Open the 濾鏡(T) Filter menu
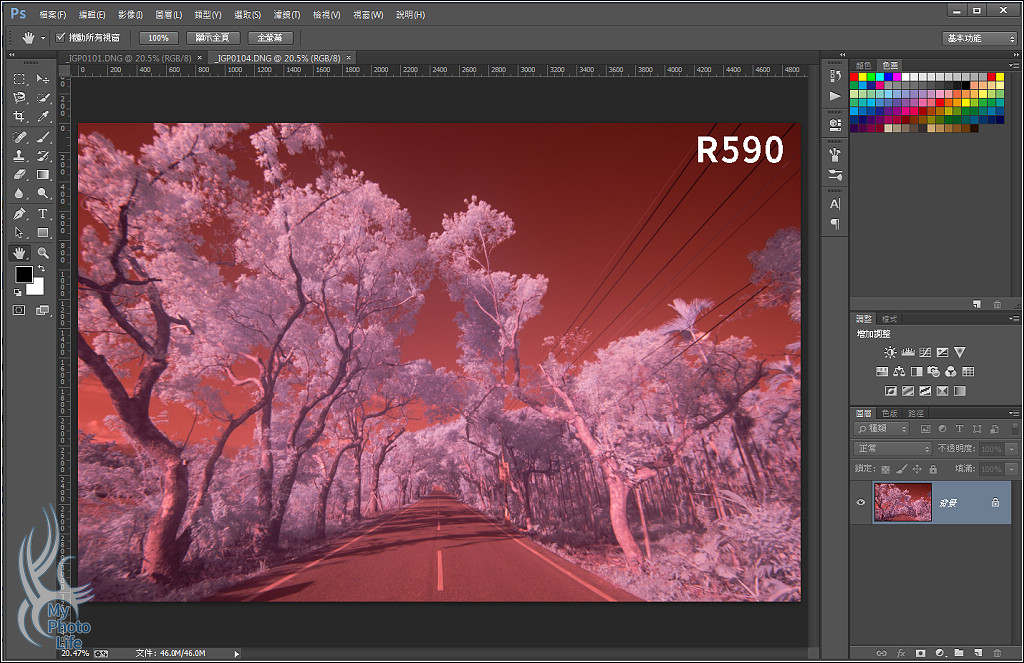 (x=287, y=15)
